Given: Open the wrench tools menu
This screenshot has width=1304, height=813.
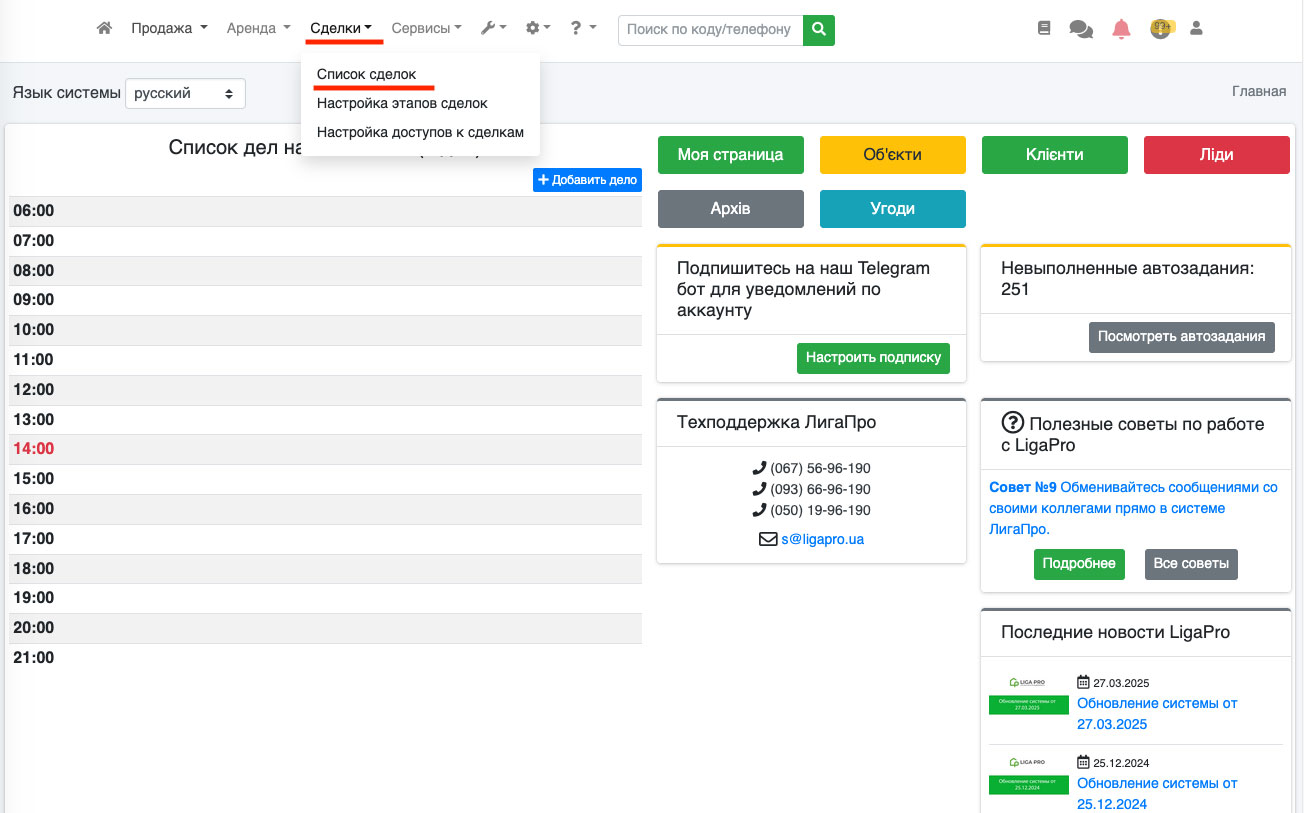Looking at the screenshot, I should (493, 29).
